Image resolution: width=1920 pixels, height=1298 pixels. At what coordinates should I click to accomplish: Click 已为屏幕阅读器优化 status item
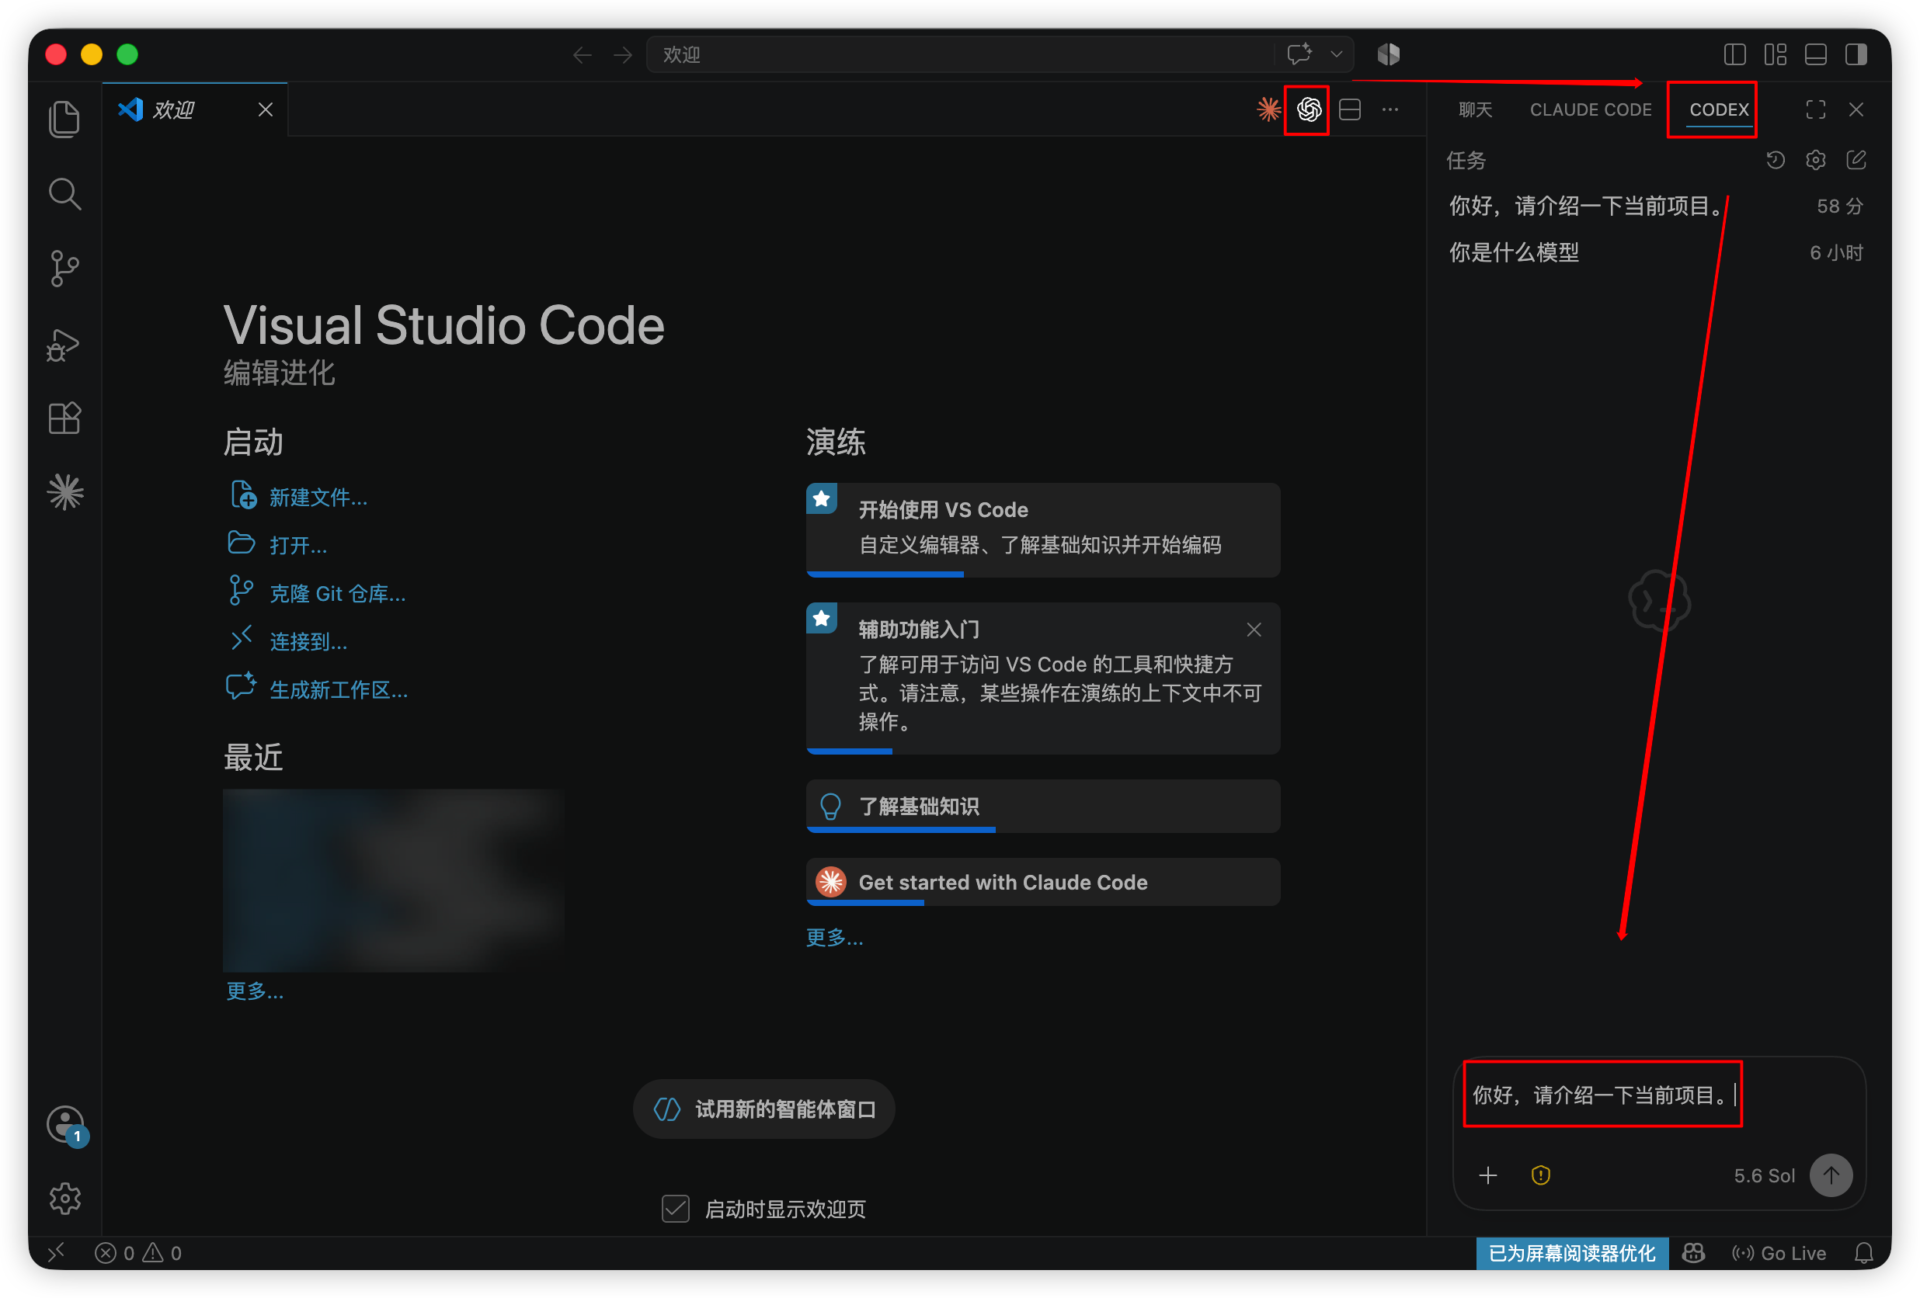(x=1572, y=1253)
